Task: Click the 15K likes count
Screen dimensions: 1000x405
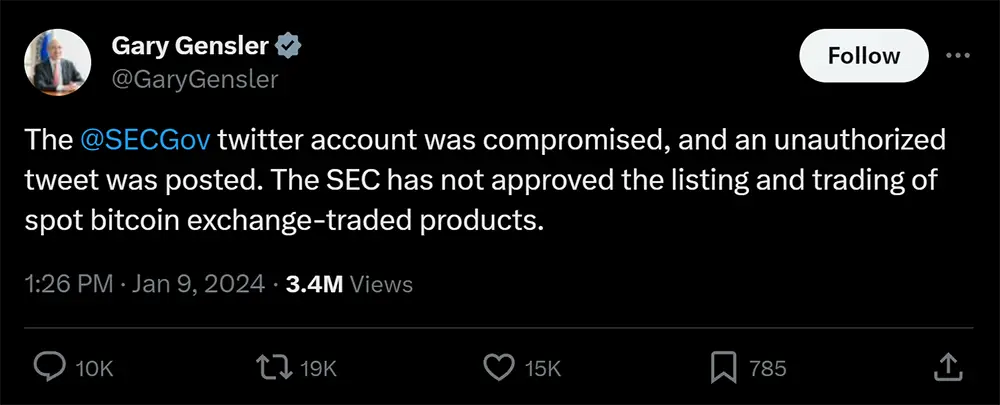Action: point(543,369)
